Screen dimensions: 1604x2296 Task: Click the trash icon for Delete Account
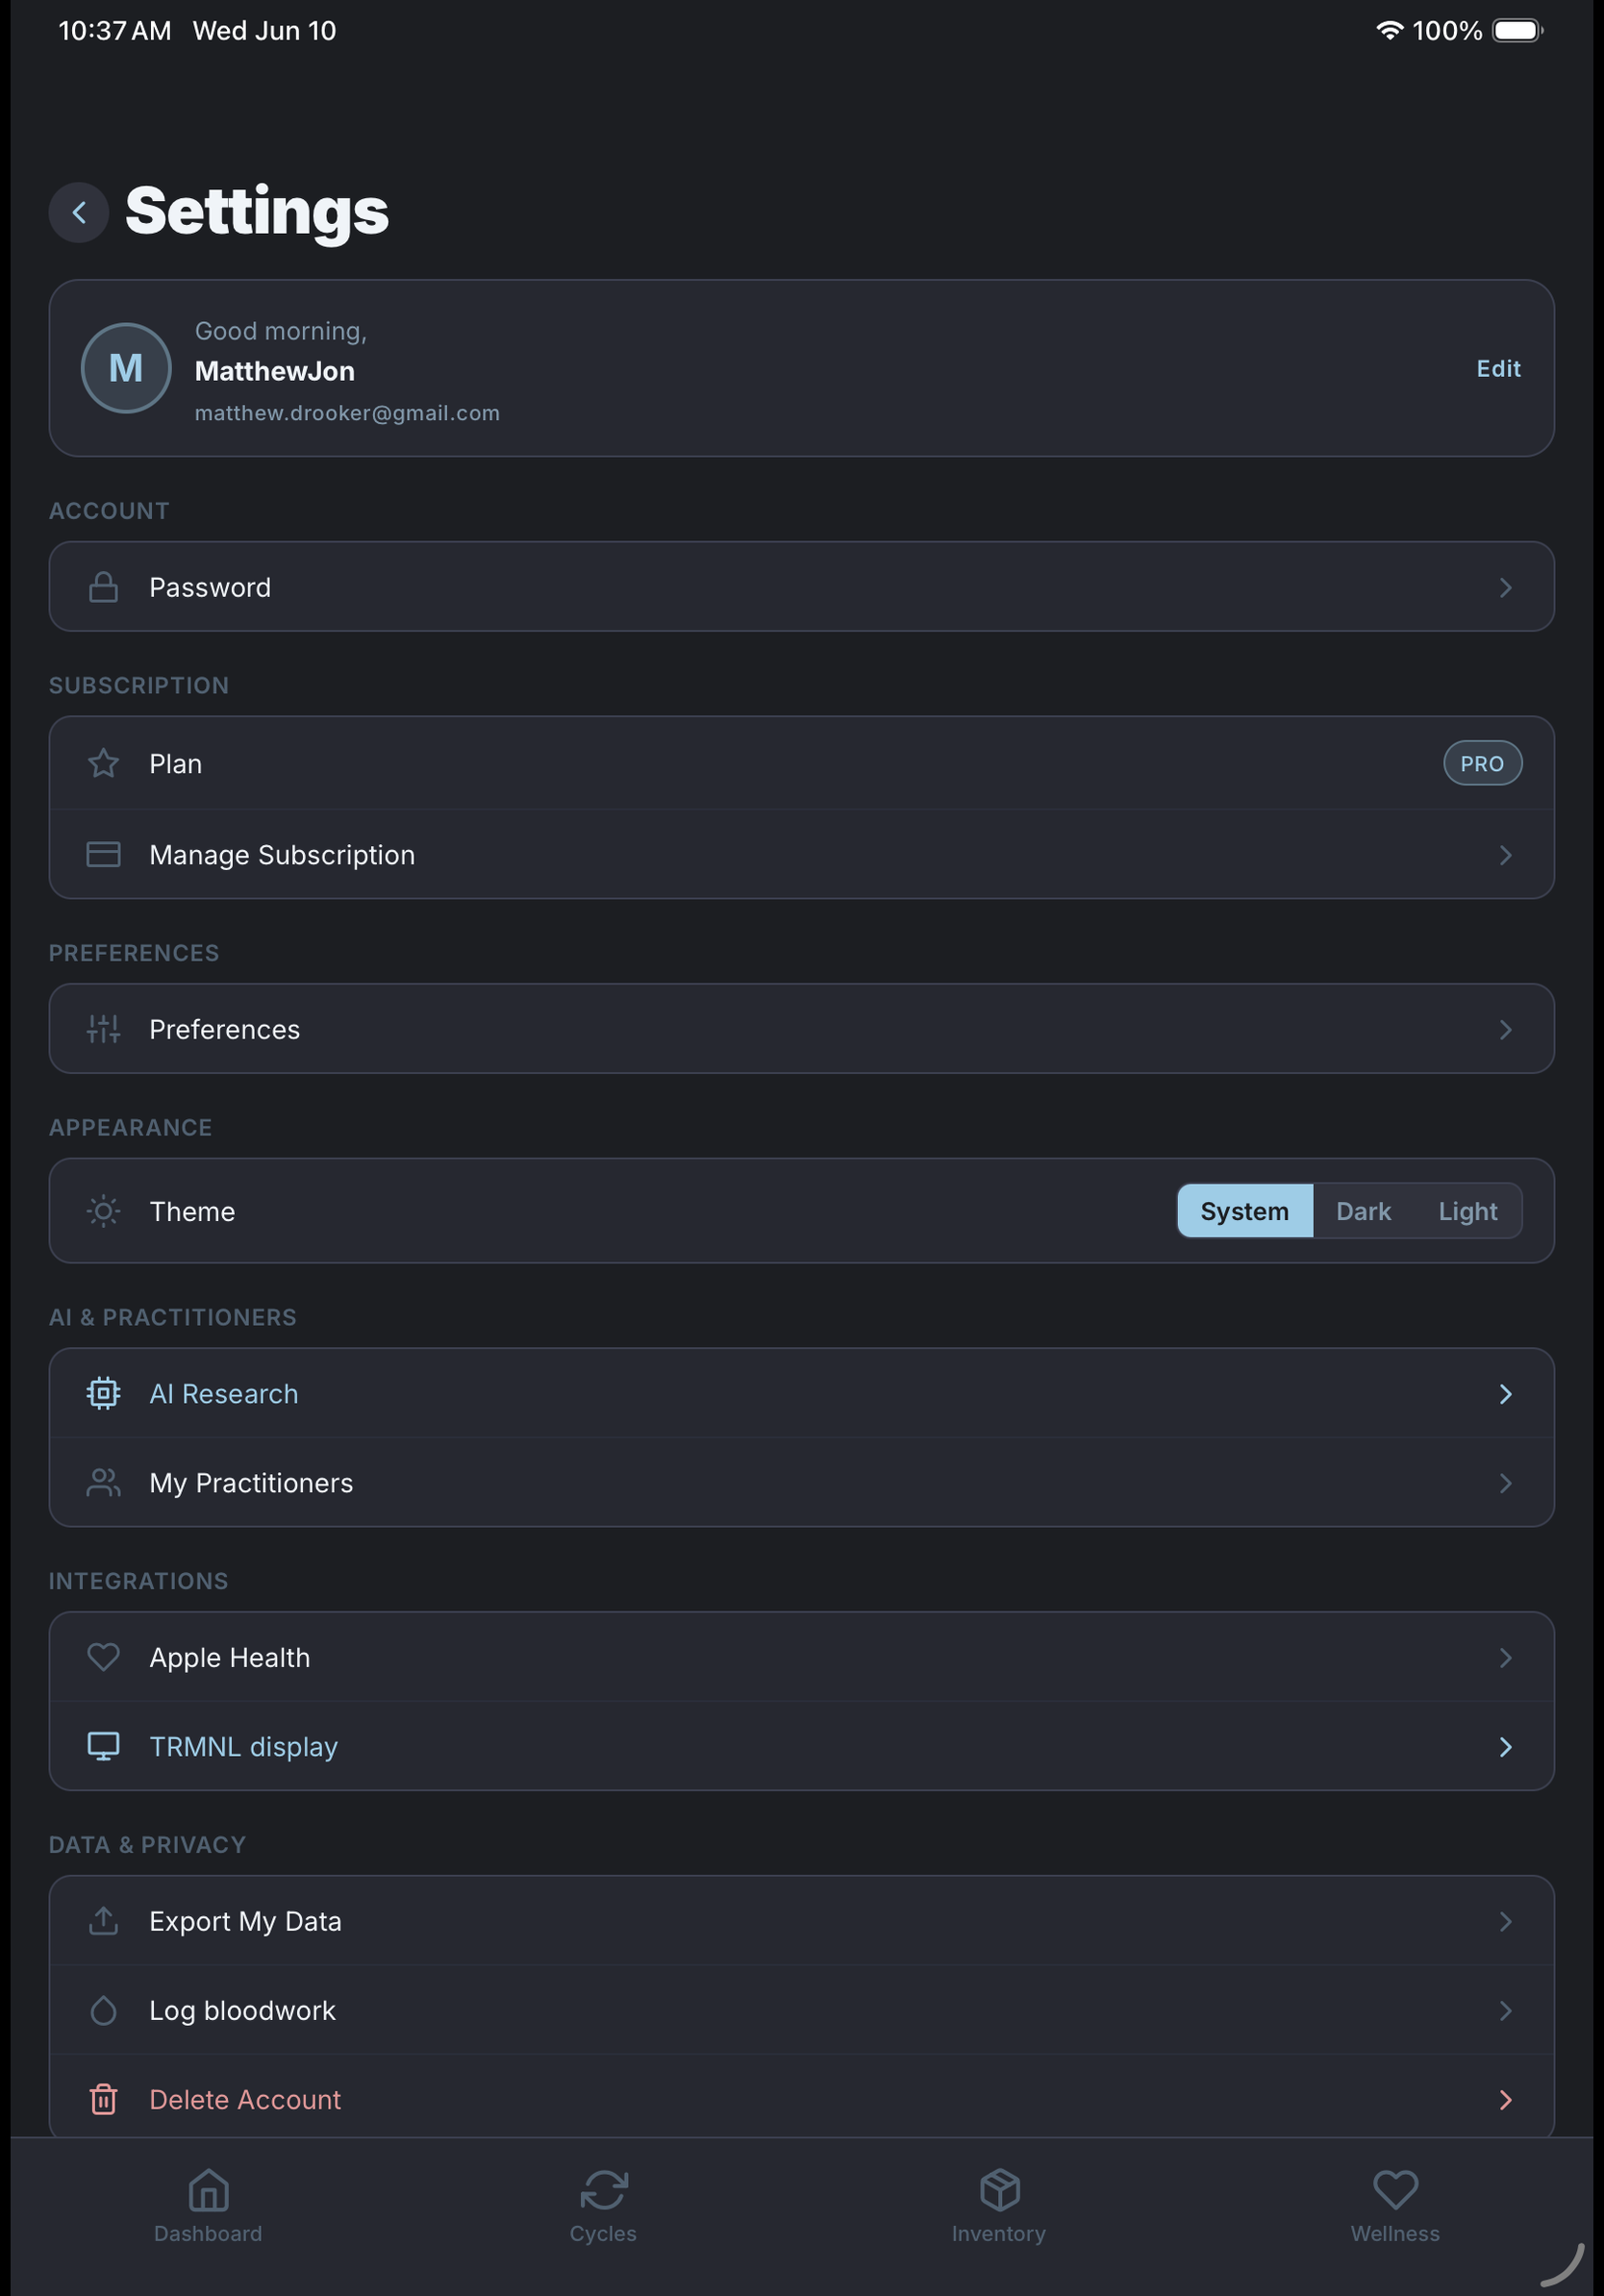[x=103, y=2099]
